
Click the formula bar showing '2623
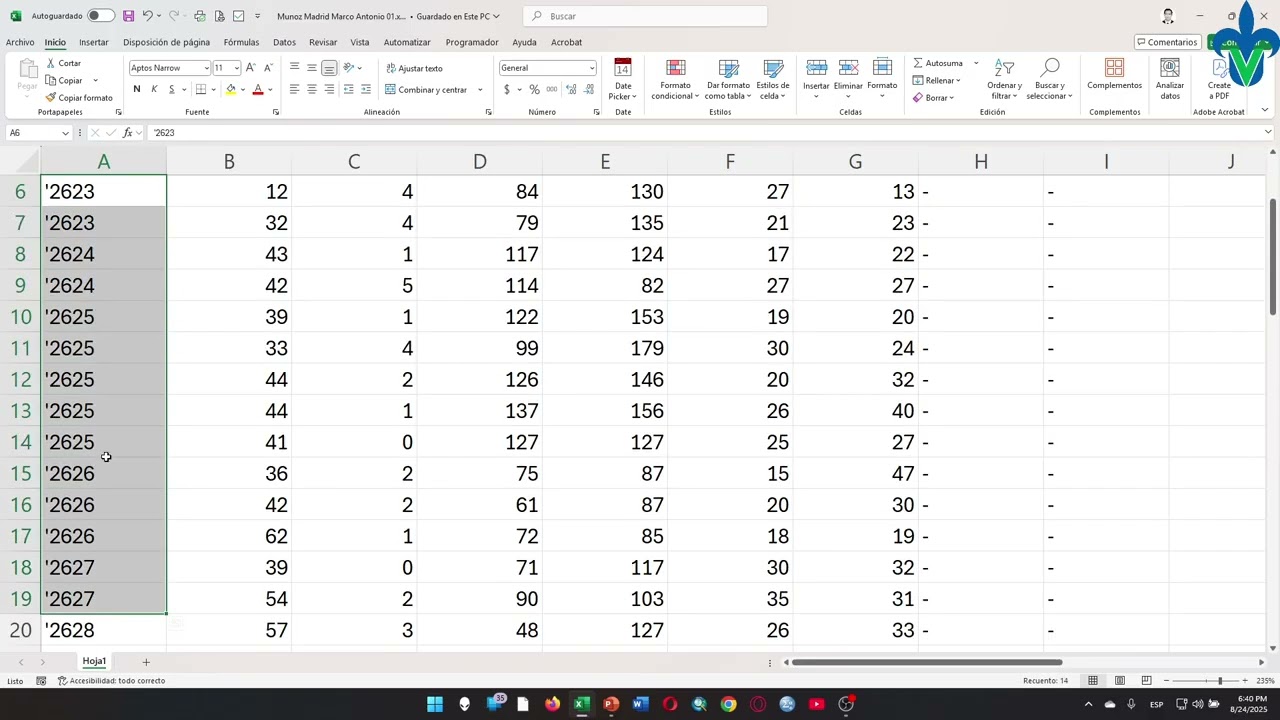pos(706,132)
